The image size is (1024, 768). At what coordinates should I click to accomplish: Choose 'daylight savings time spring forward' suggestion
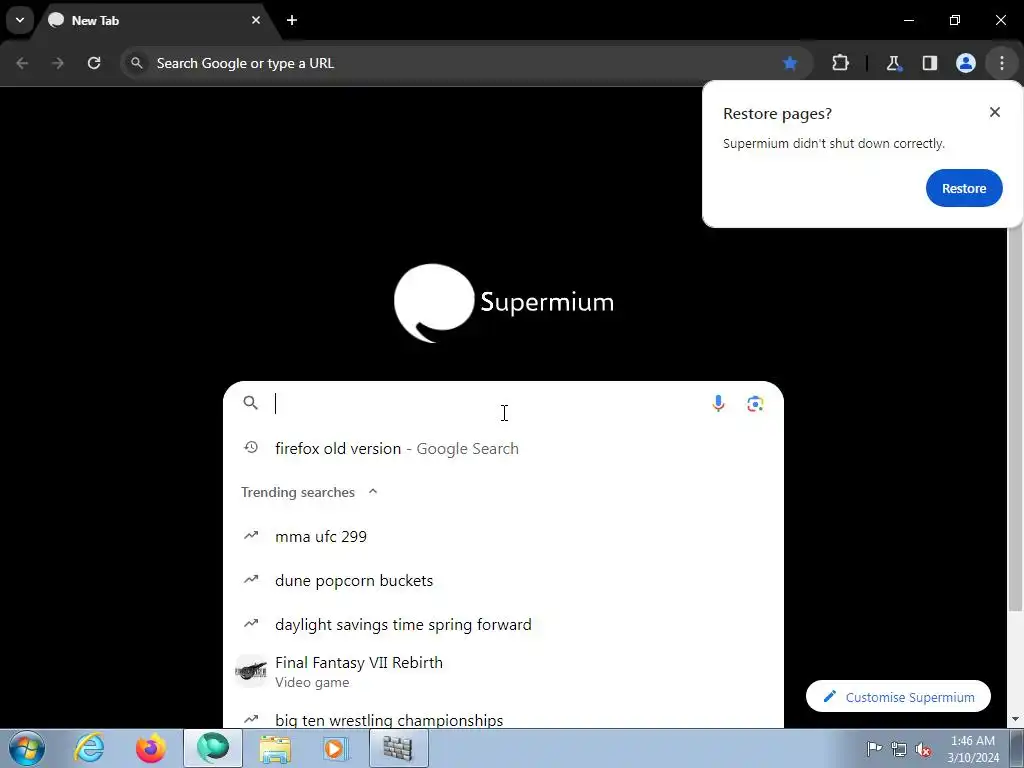[503, 624]
